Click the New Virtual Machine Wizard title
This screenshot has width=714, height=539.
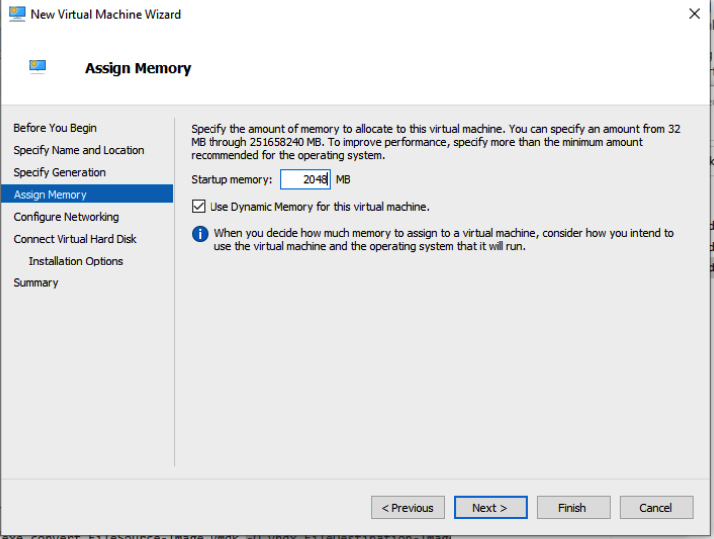[106, 15]
